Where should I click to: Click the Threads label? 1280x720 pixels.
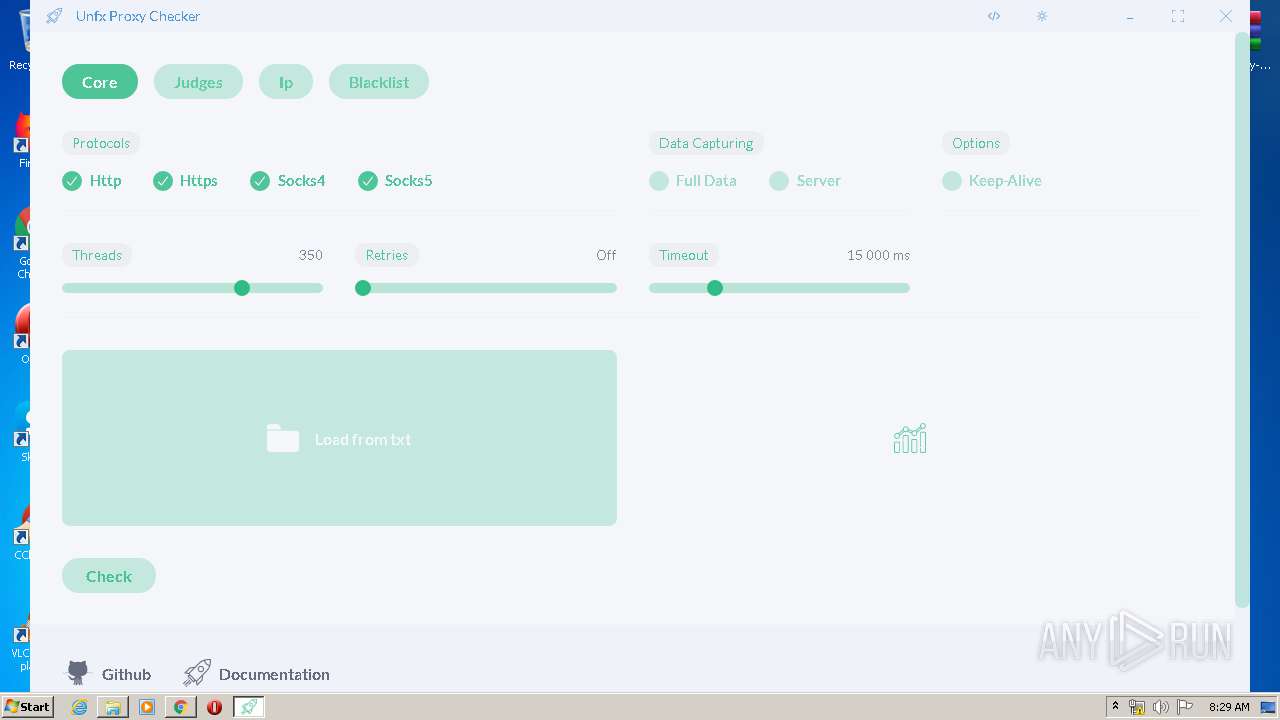[97, 255]
